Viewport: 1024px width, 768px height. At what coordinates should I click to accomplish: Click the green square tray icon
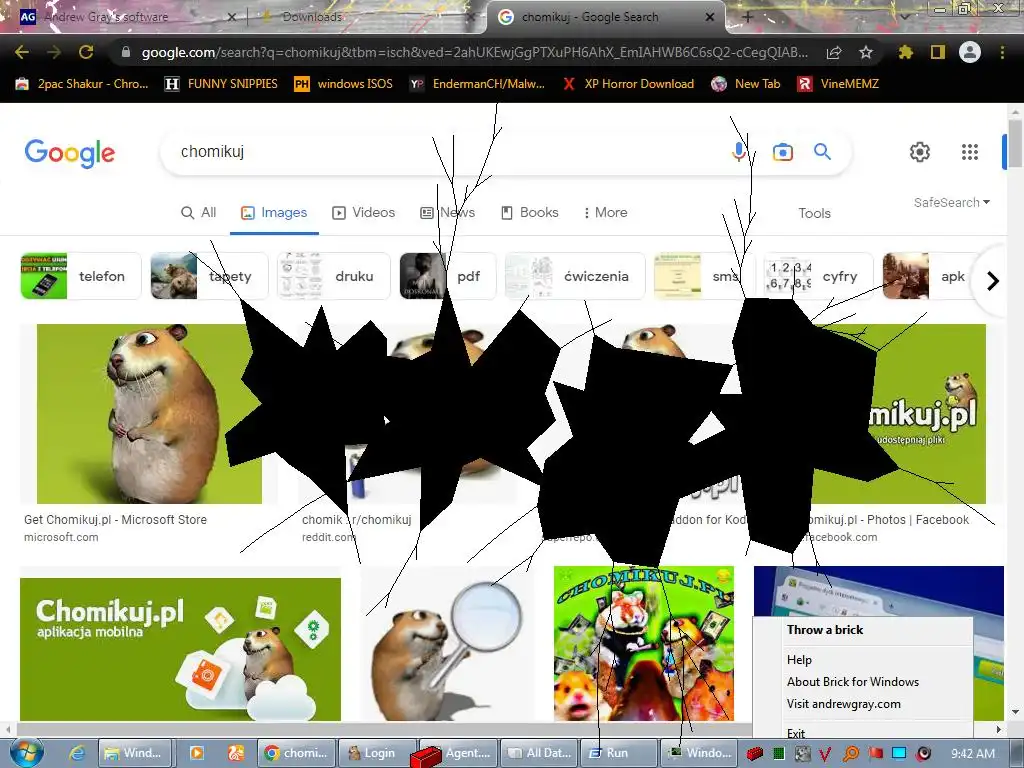pyautogui.click(x=778, y=754)
